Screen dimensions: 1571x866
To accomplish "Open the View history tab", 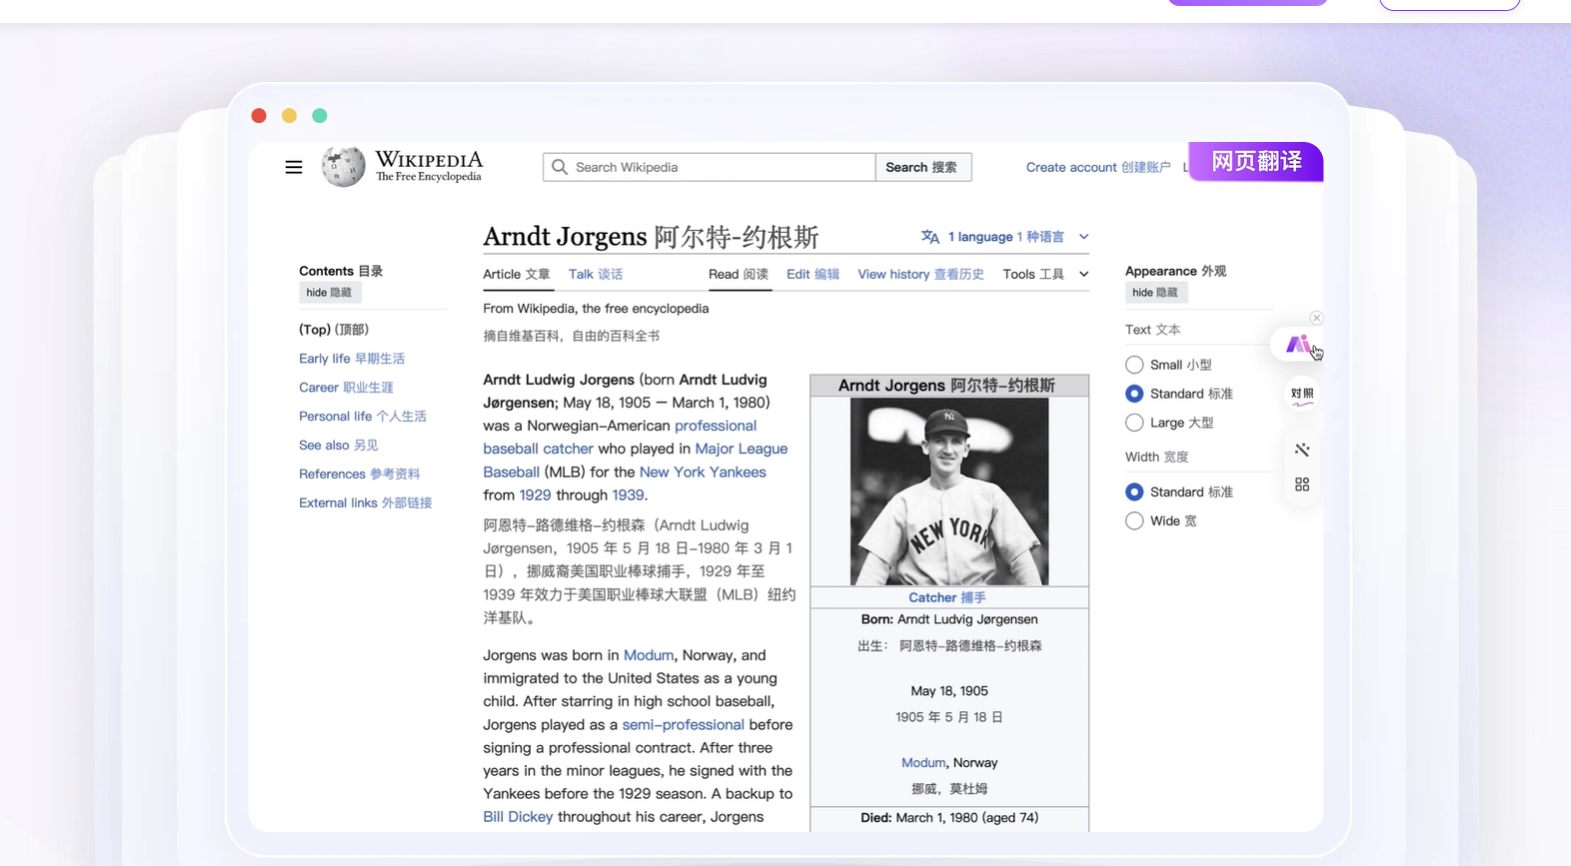I will coord(920,274).
